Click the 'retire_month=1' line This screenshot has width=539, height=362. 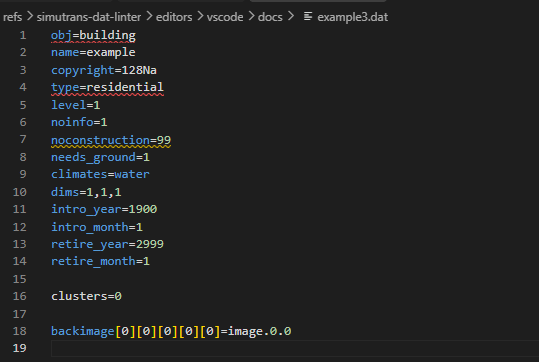tap(100, 261)
